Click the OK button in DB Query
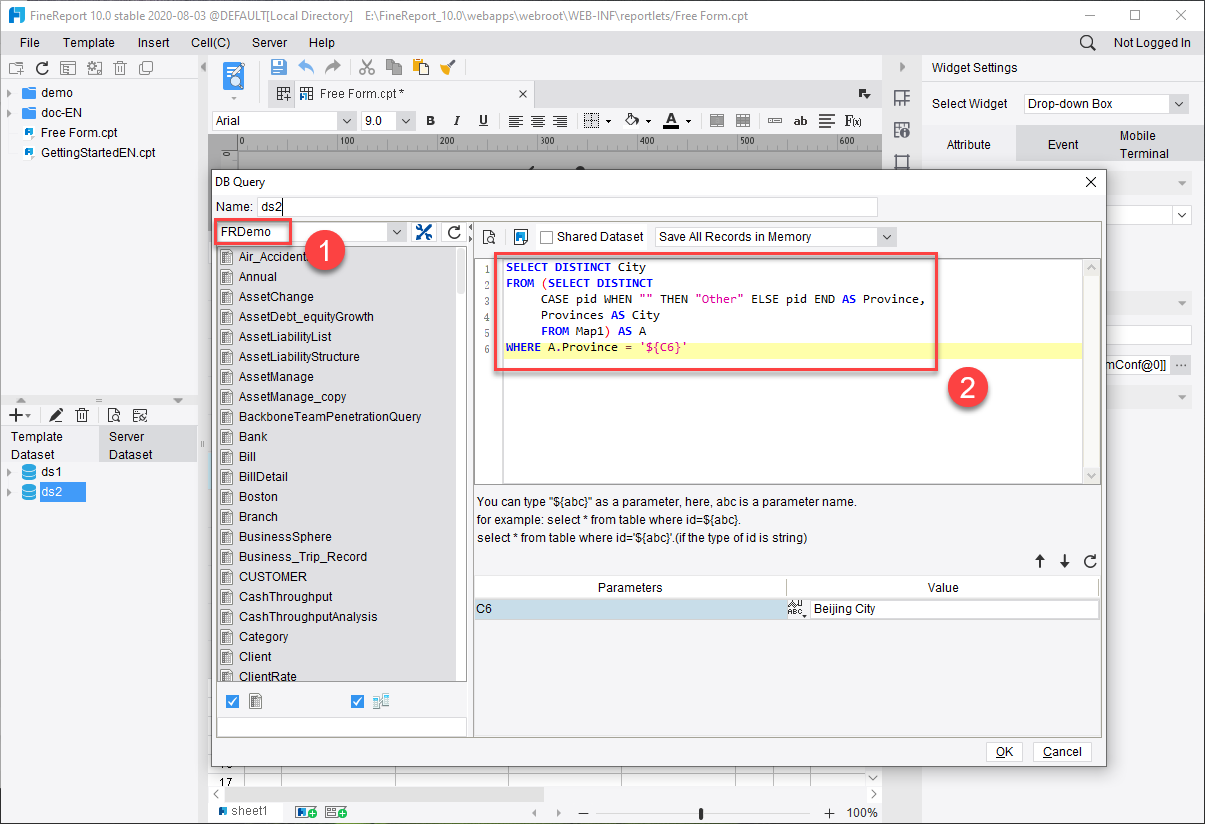The width and height of the screenshot is (1205, 824). point(1004,752)
